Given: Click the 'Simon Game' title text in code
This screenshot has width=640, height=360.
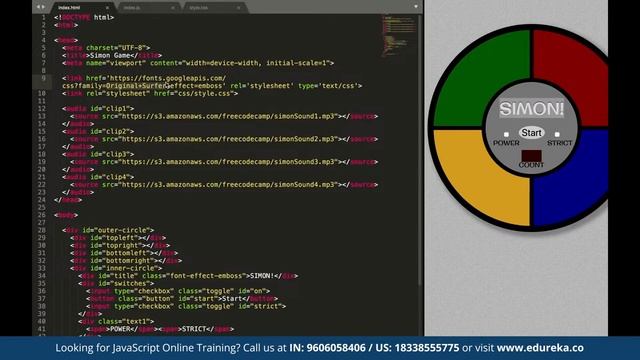Looking at the screenshot, I should 110,56.
